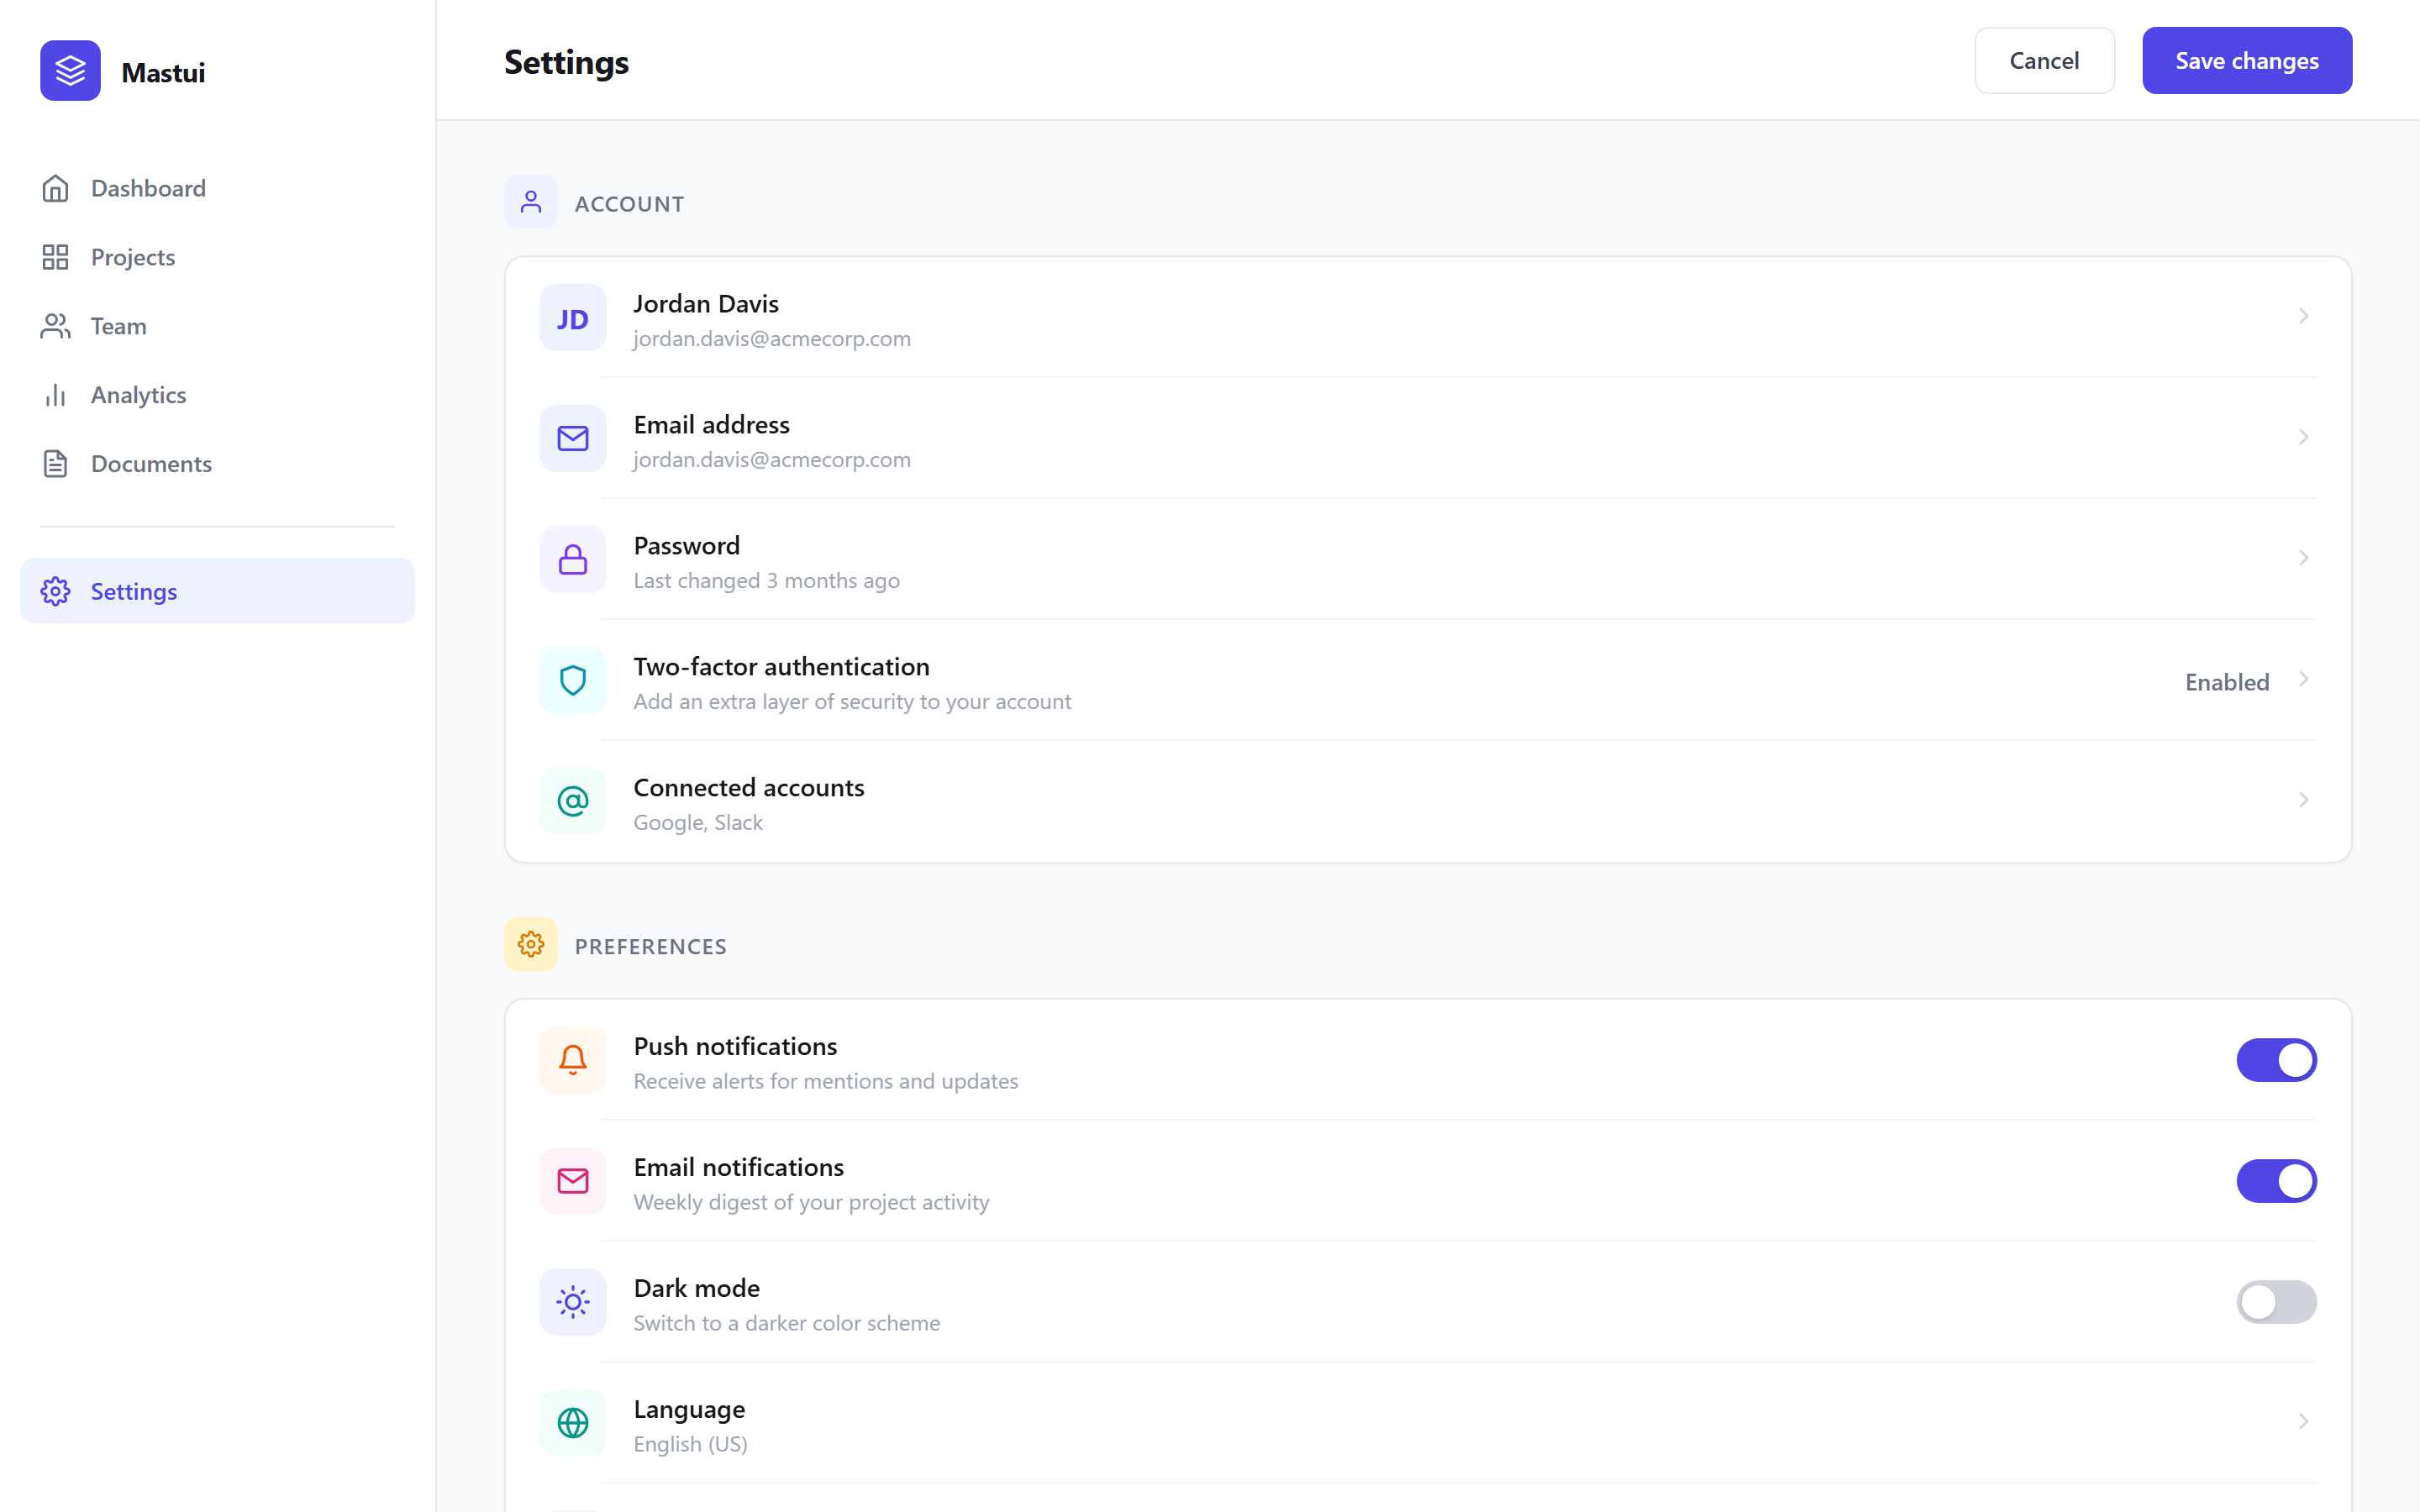This screenshot has width=2420, height=1512.
Task: Click 'Add an extra layer of security' description
Action: (853, 701)
